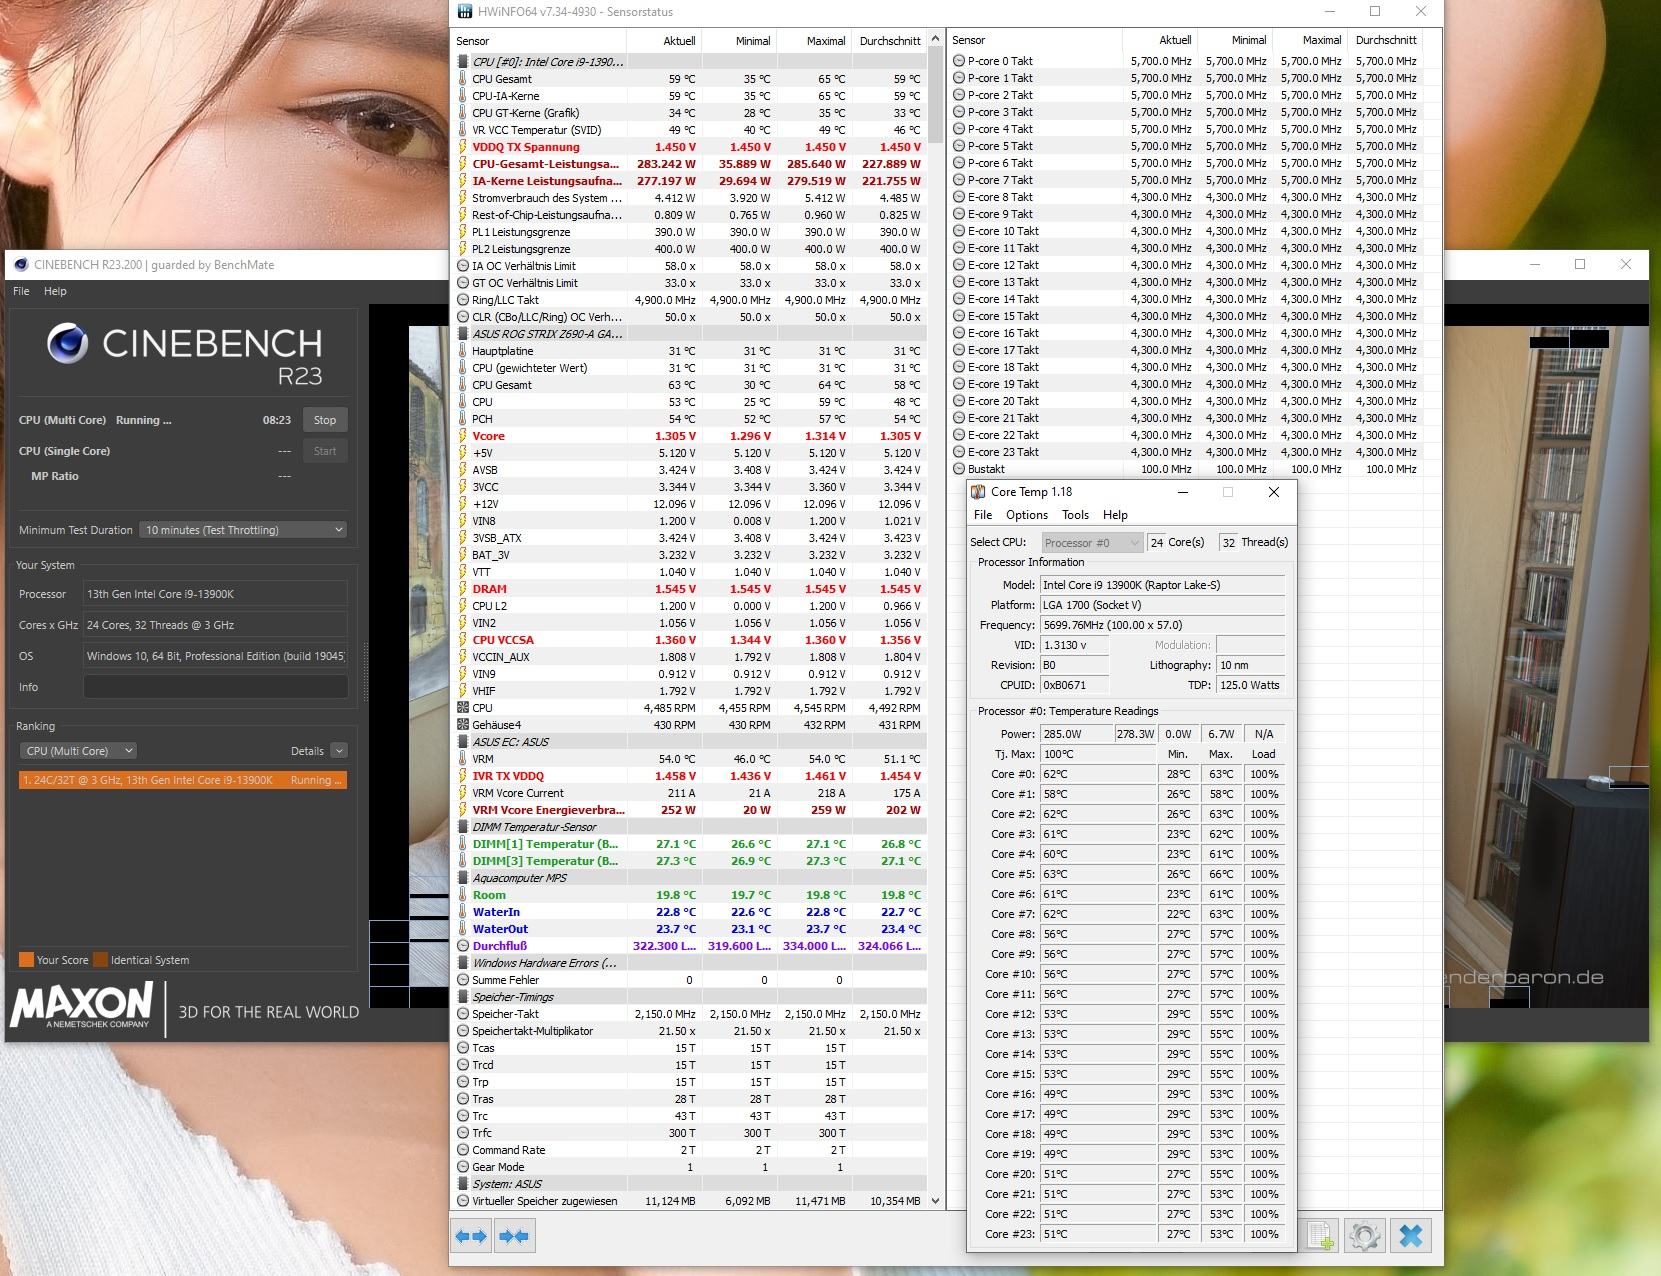1661x1276 pixels.
Task: Click right panel Durchschnitt column header
Action: 1386,40
